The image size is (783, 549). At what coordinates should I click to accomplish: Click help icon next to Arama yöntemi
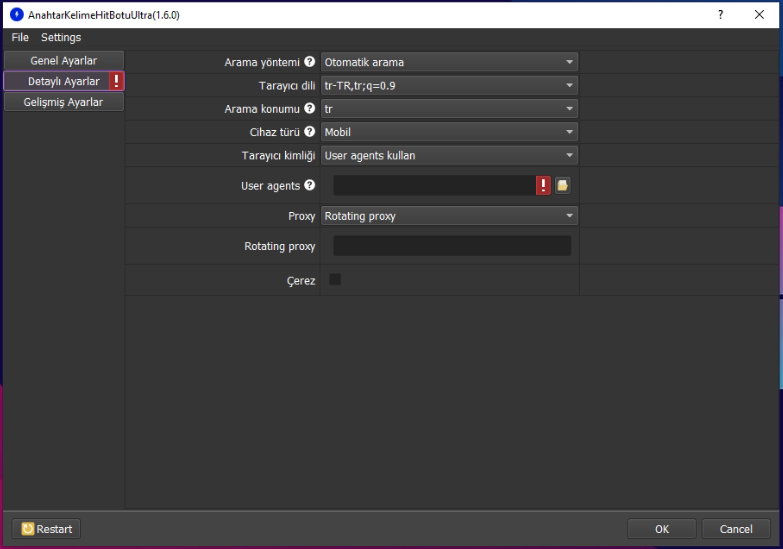(310, 62)
